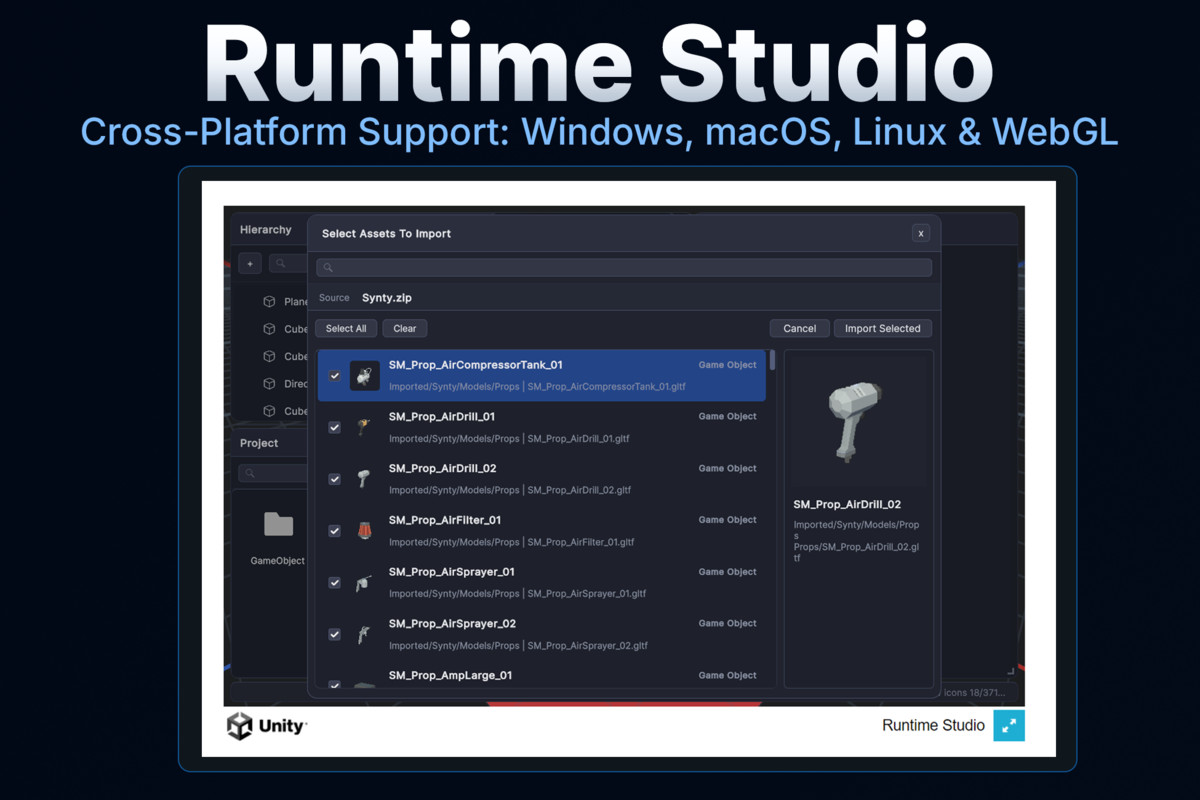Click Game Object label on AmpLarge_01 row
Image resolution: width=1200 pixels, height=800 pixels.
tap(727, 676)
